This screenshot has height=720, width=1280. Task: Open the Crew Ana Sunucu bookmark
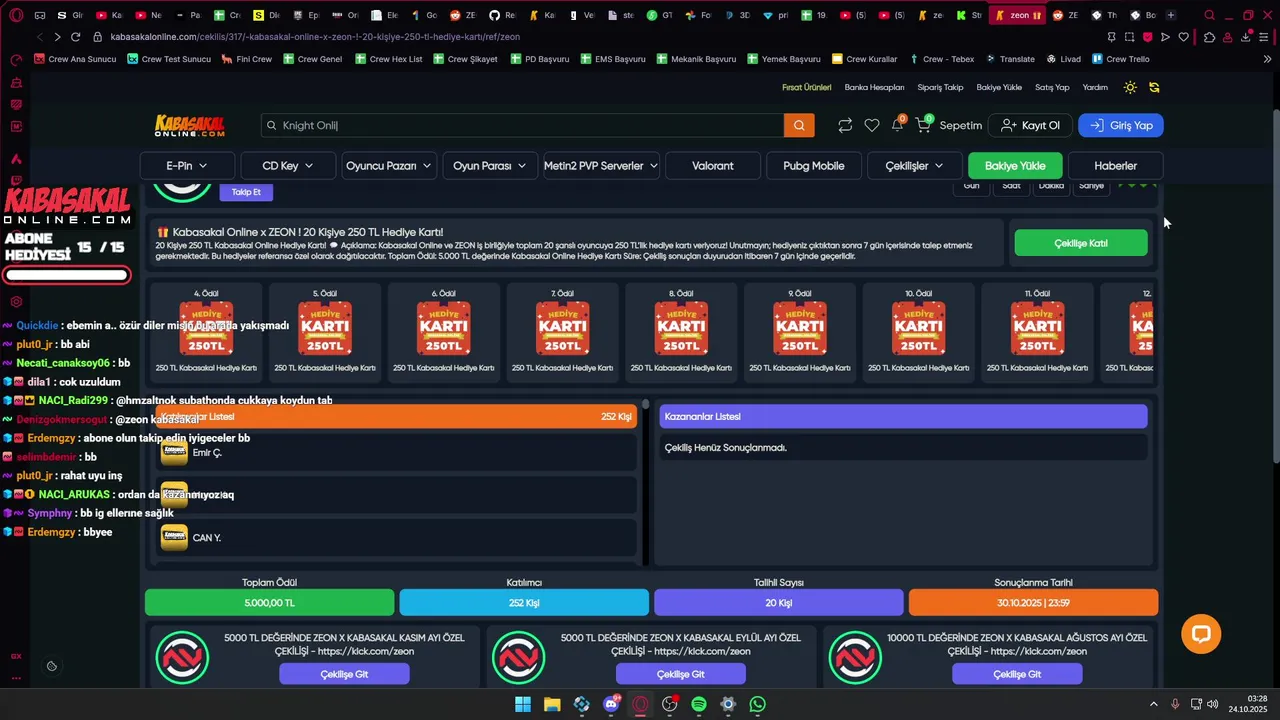75,59
